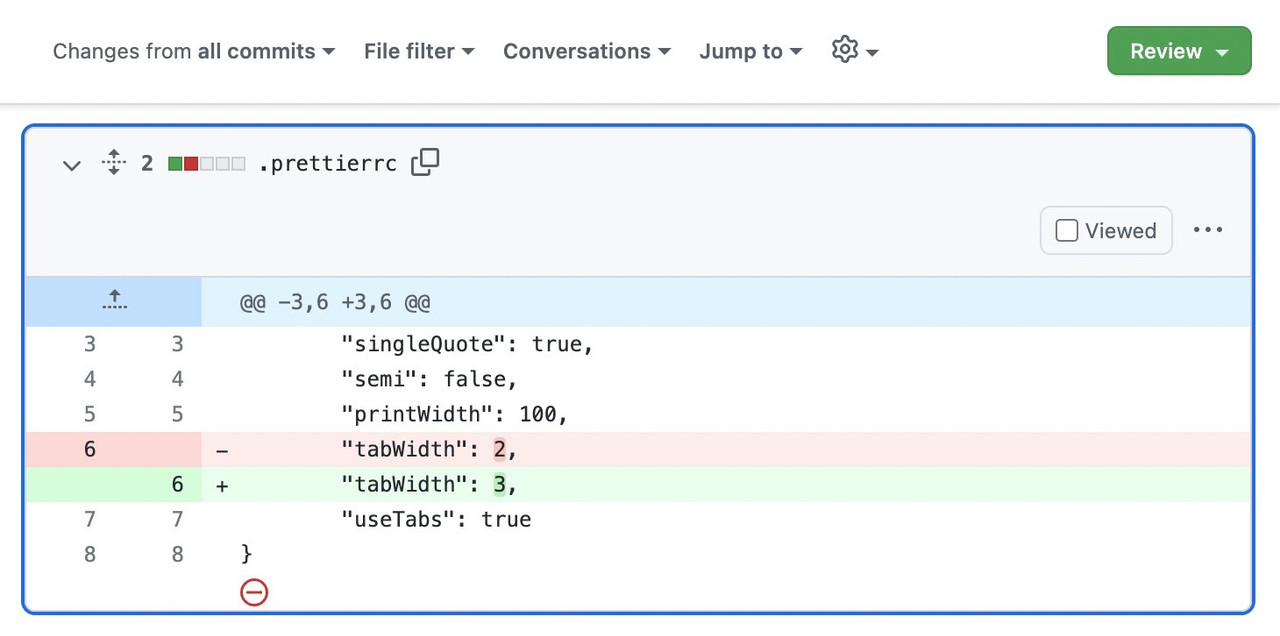Select deleted line number 6

click(x=90, y=450)
